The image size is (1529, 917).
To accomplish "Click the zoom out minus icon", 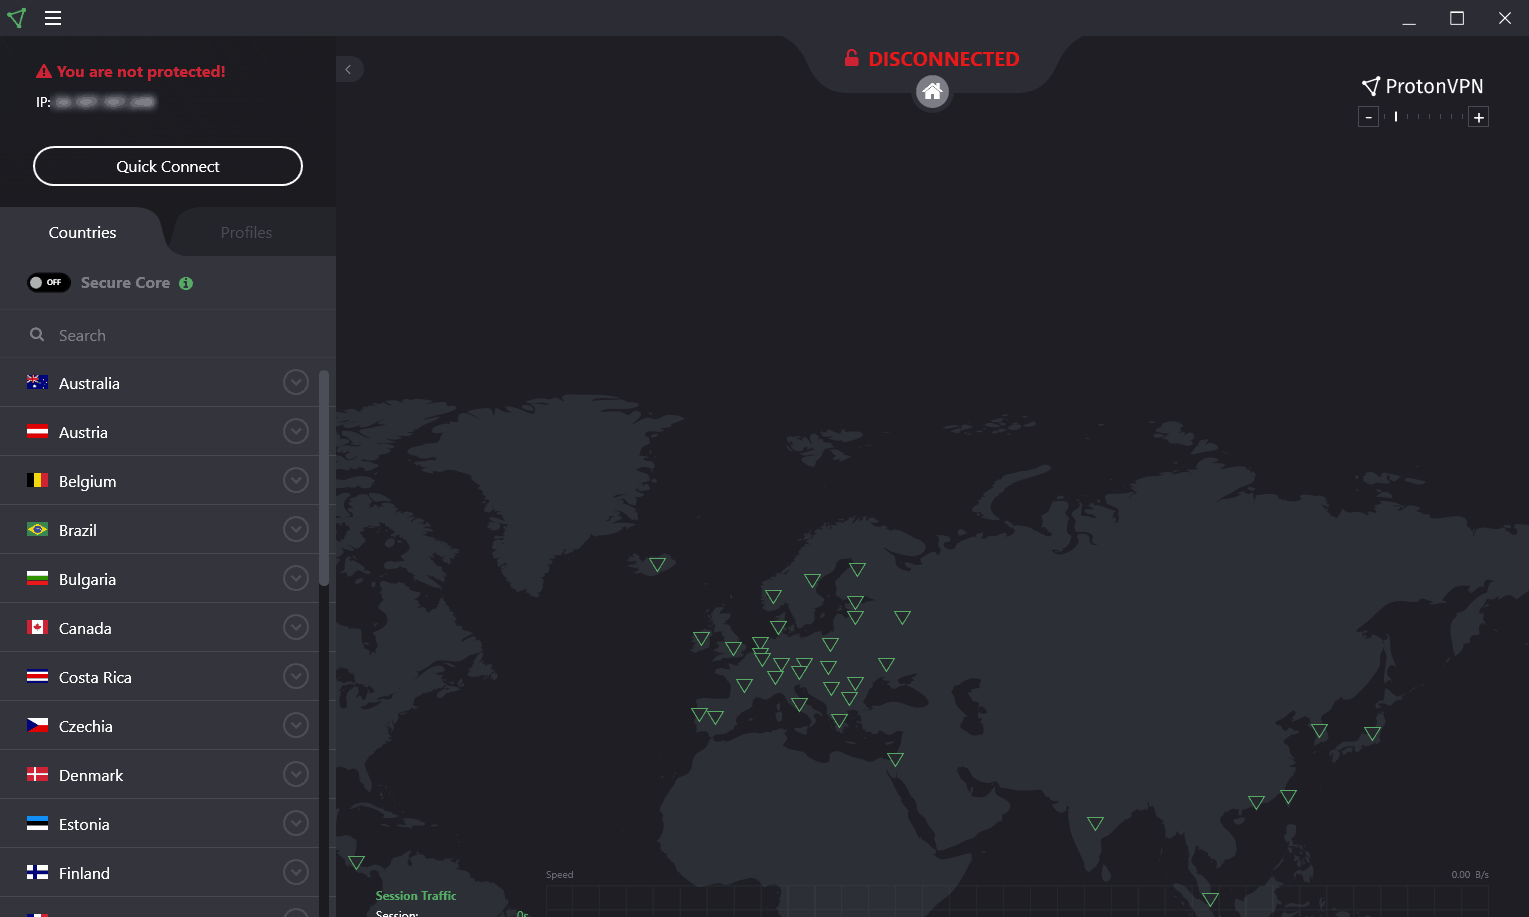I will 1368,117.
